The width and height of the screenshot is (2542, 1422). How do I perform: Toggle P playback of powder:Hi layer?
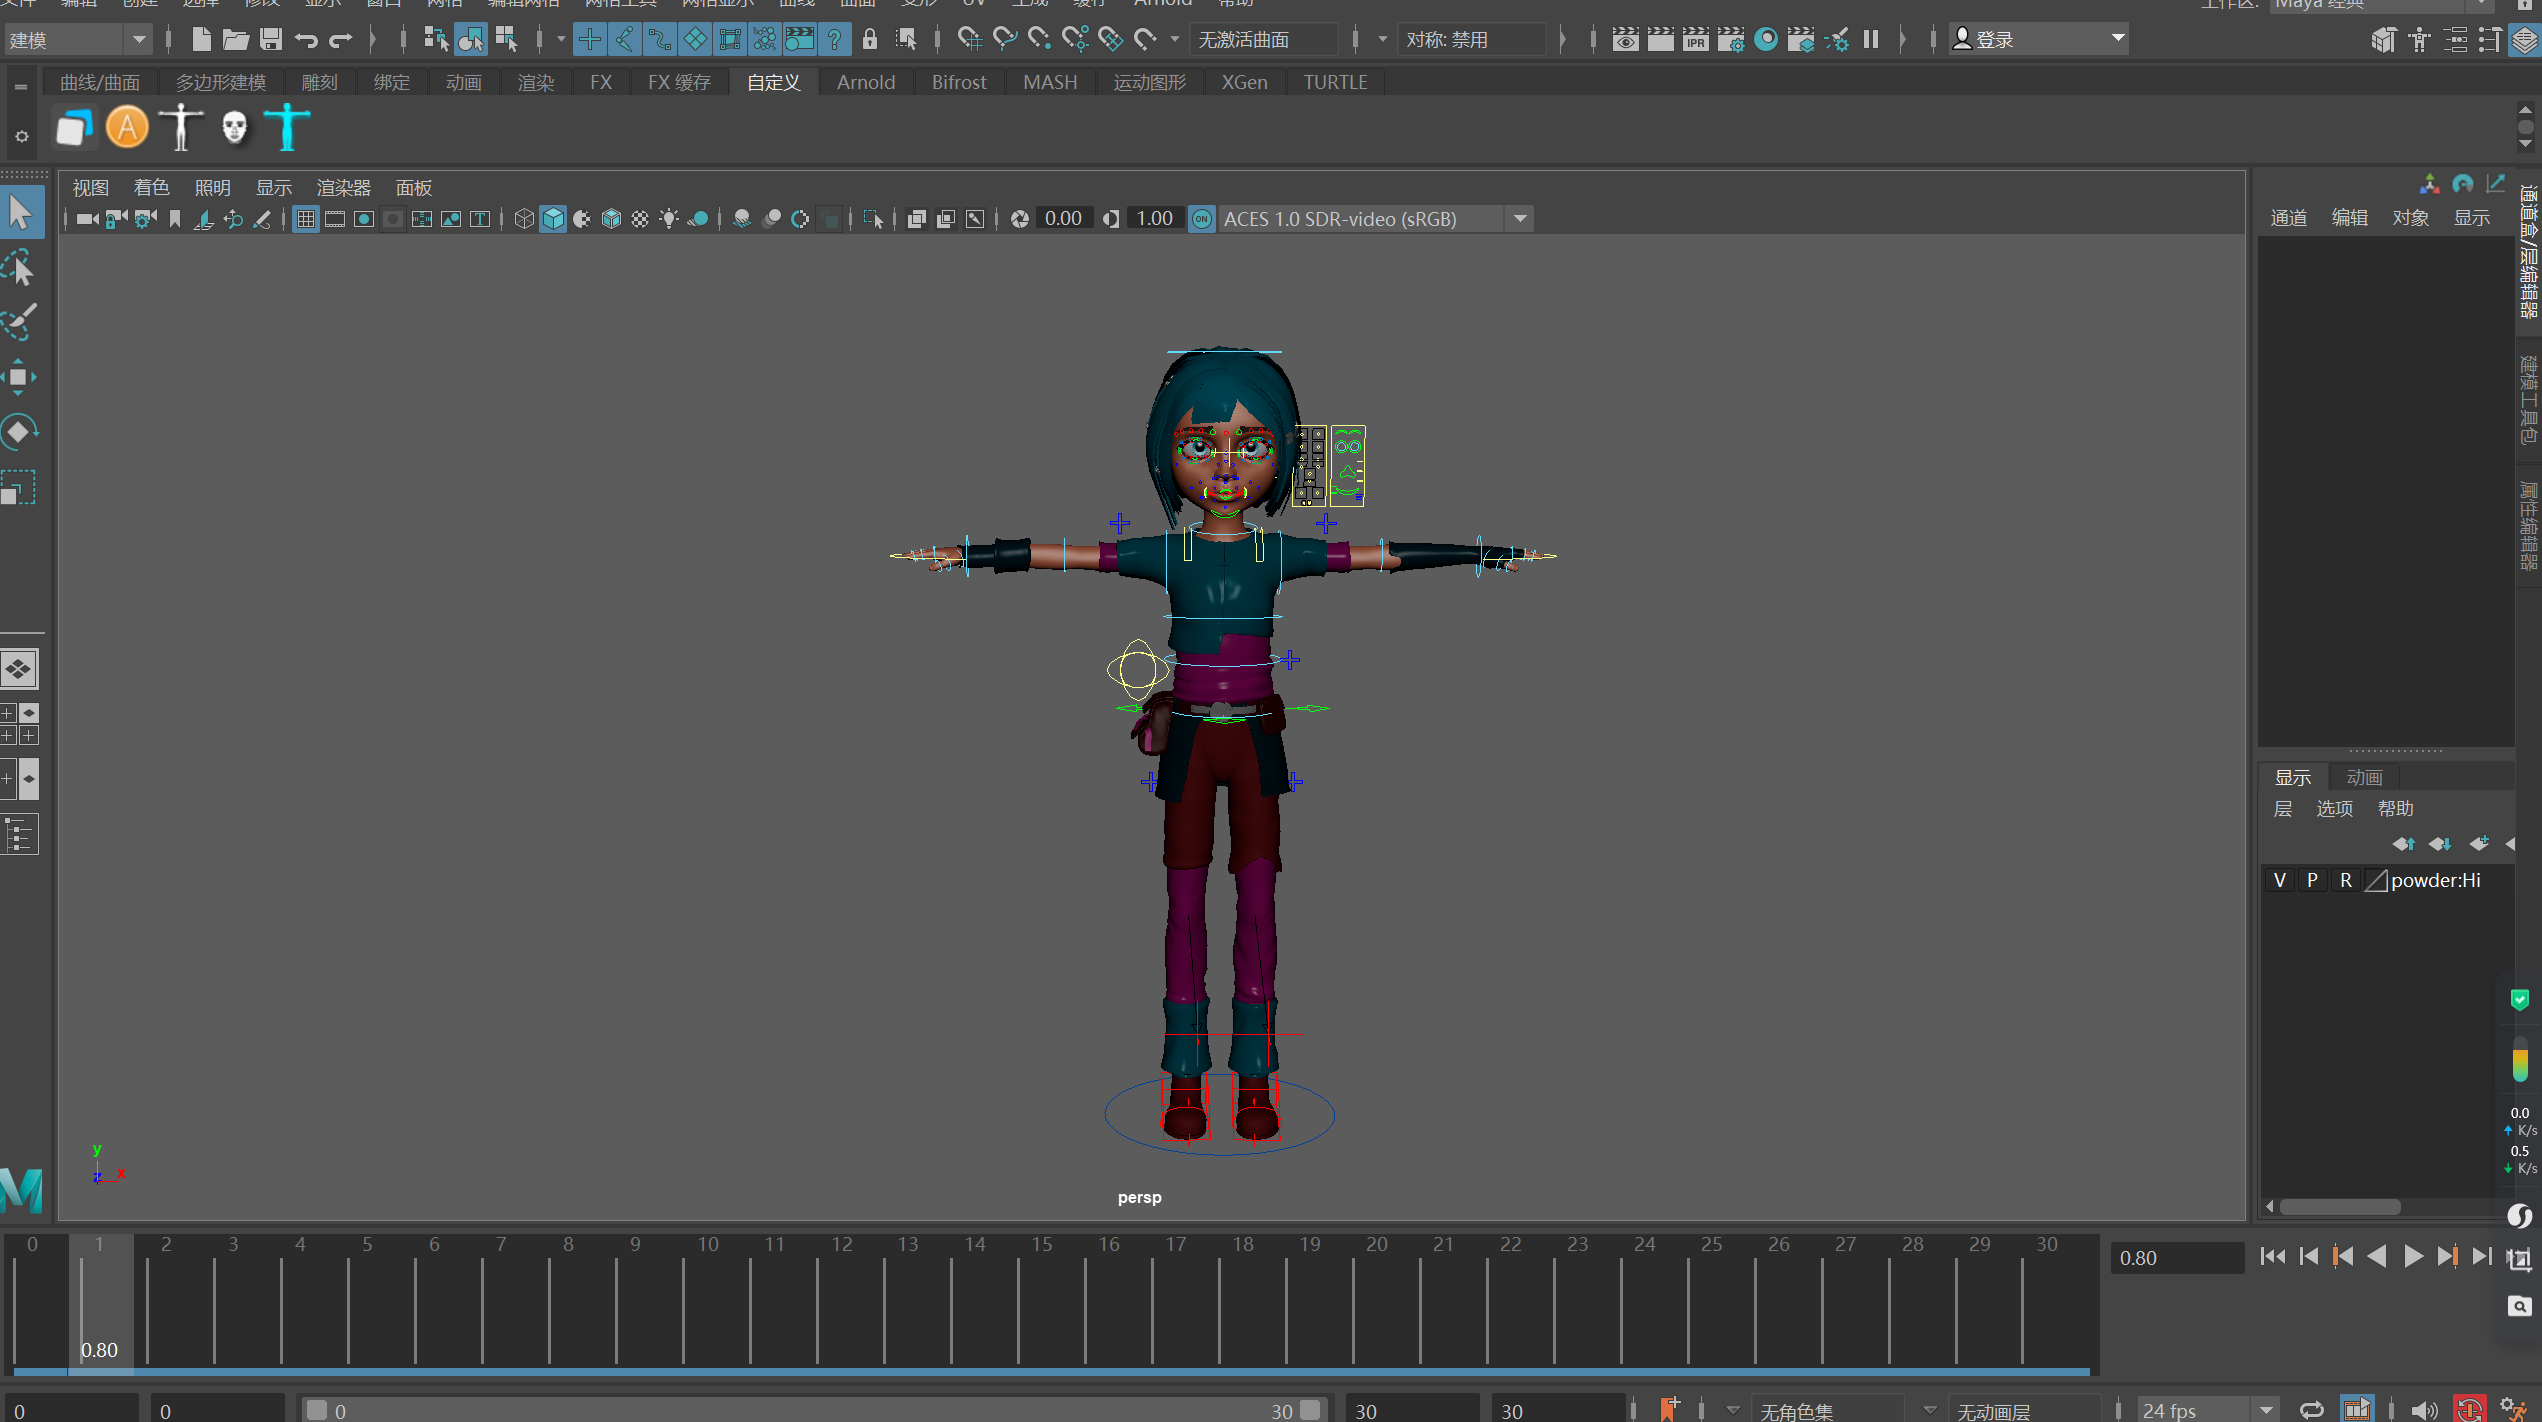click(2312, 881)
